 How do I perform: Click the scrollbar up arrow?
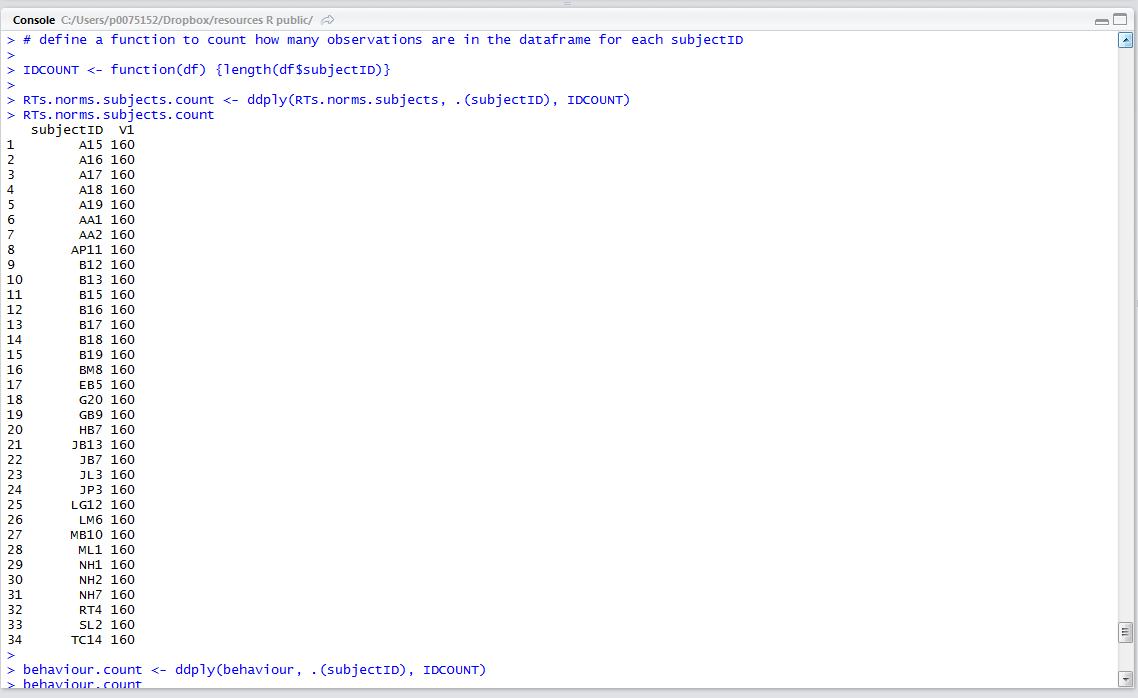1125,41
